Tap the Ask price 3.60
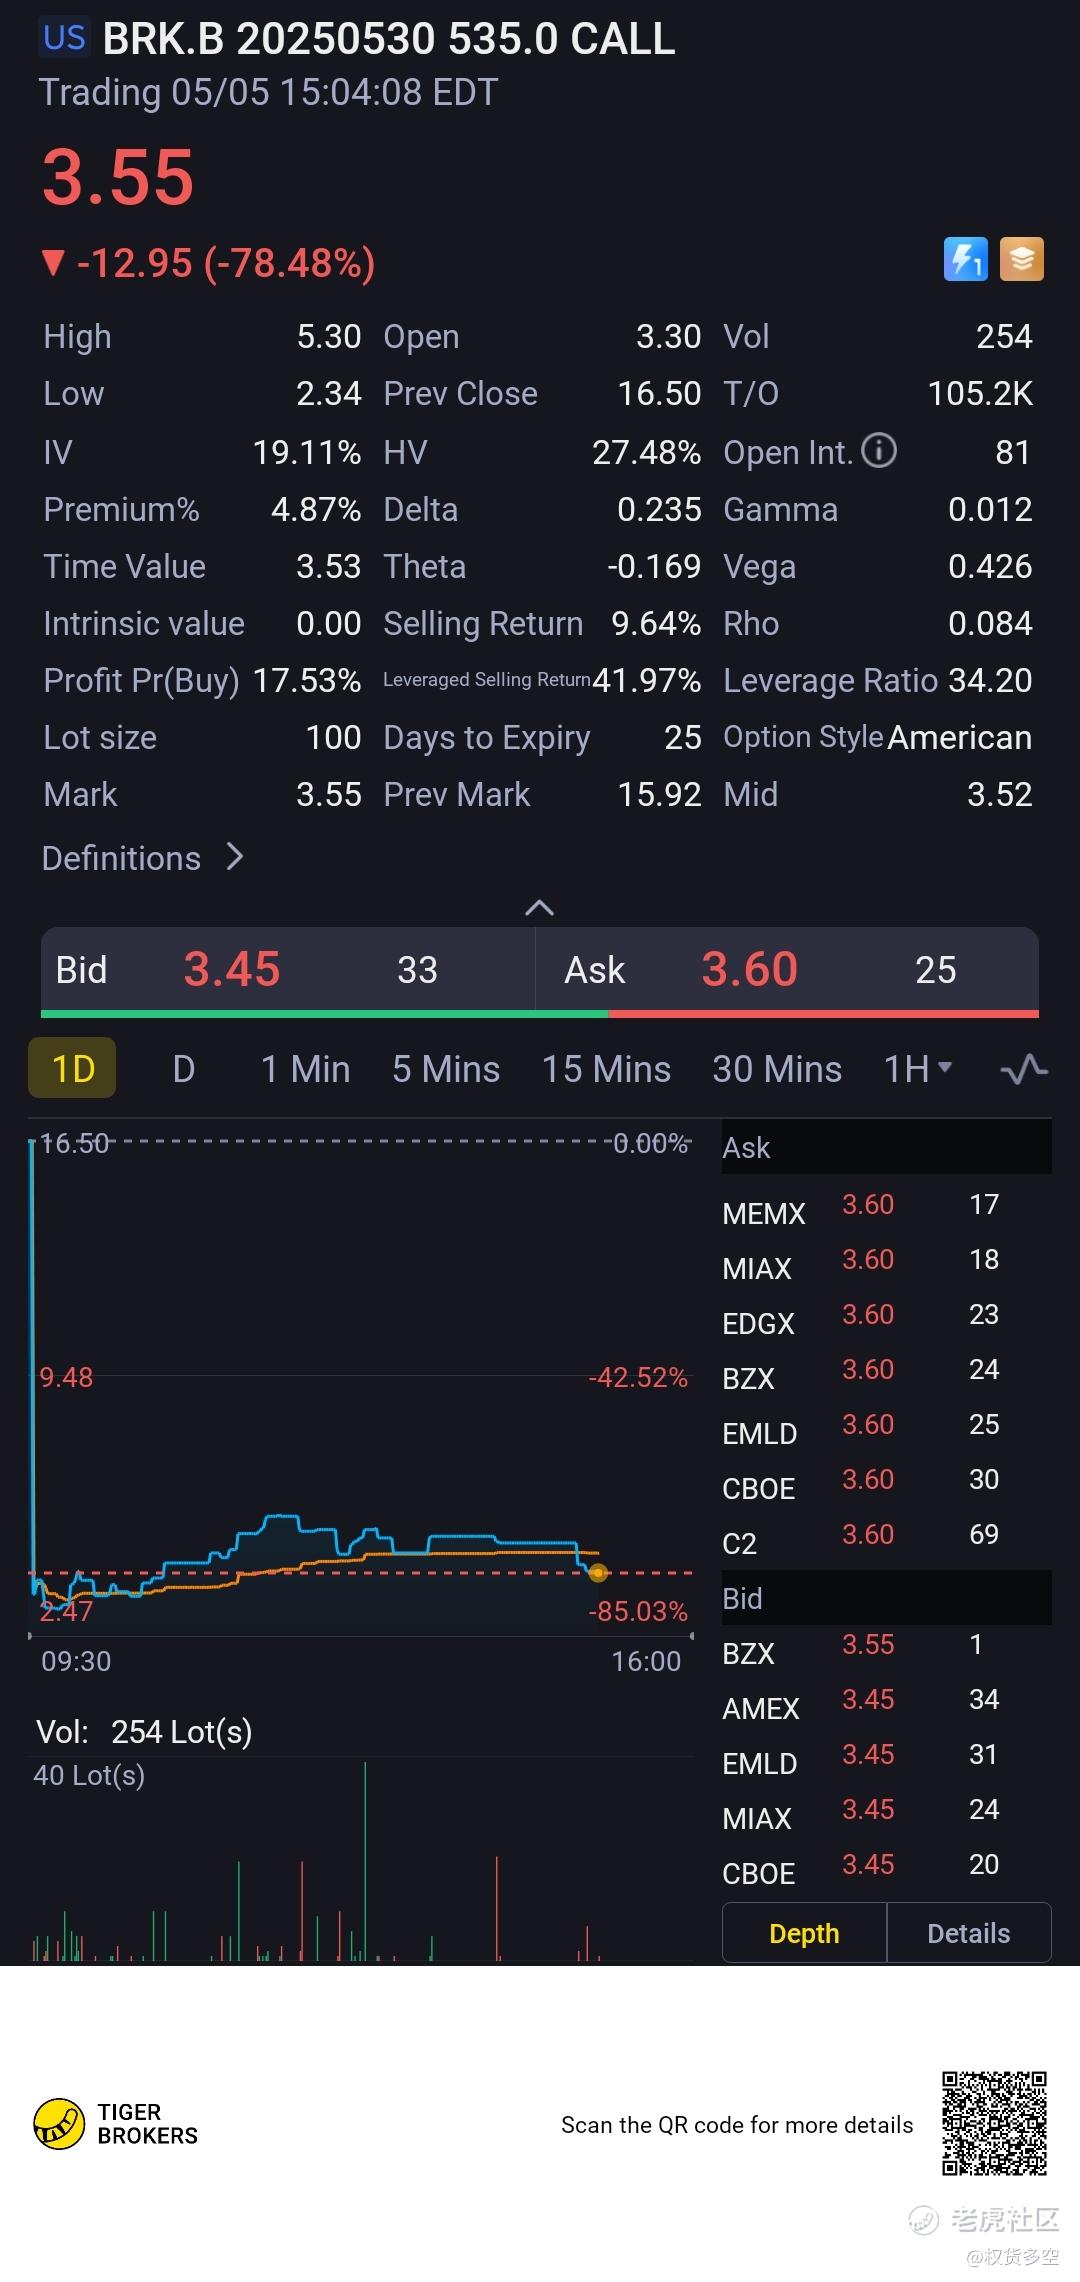The height and width of the screenshot is (2282, 1080). point(750,969)
